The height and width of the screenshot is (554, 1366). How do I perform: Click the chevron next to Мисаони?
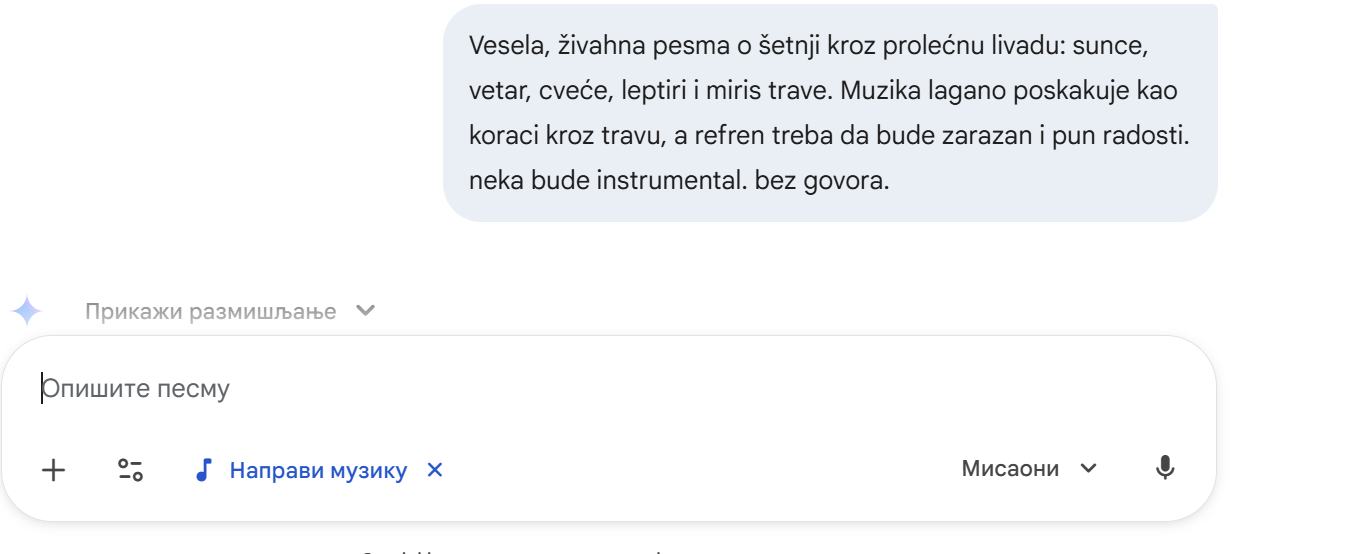[x=1089, y=469]
